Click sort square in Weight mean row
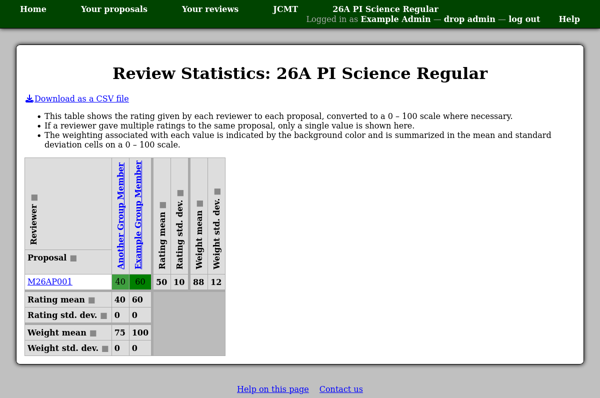This screenshot has width=600, height=398. click(x=93, y=333)
